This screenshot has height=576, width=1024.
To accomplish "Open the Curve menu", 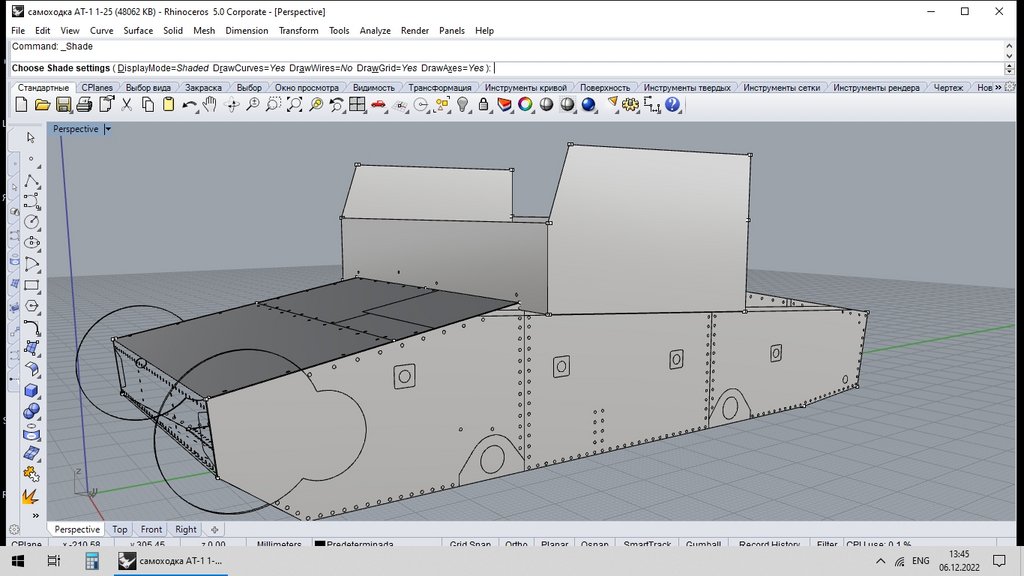I will pyautogui.click(x=101, y=31).
